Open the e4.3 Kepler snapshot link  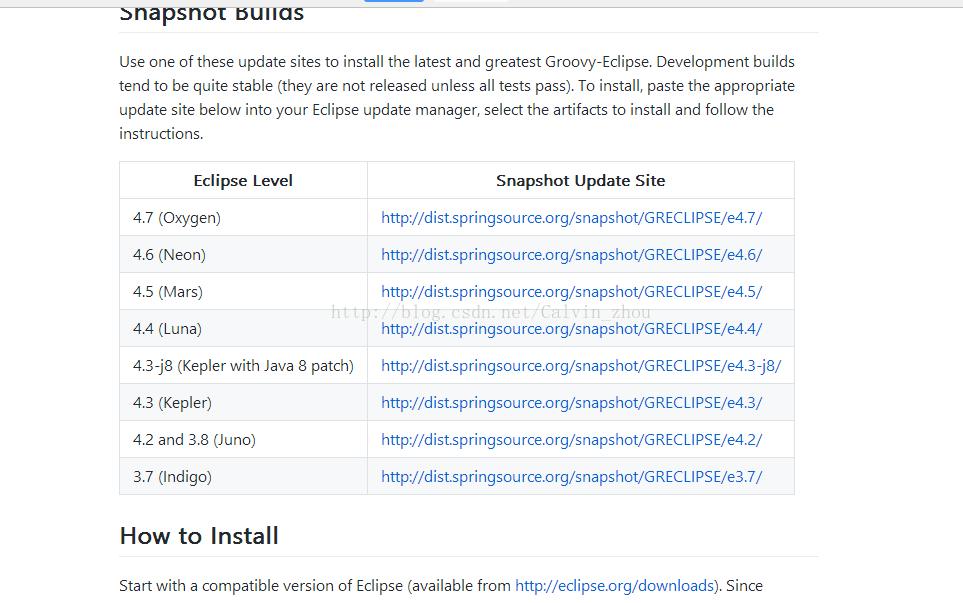(571, 403)
